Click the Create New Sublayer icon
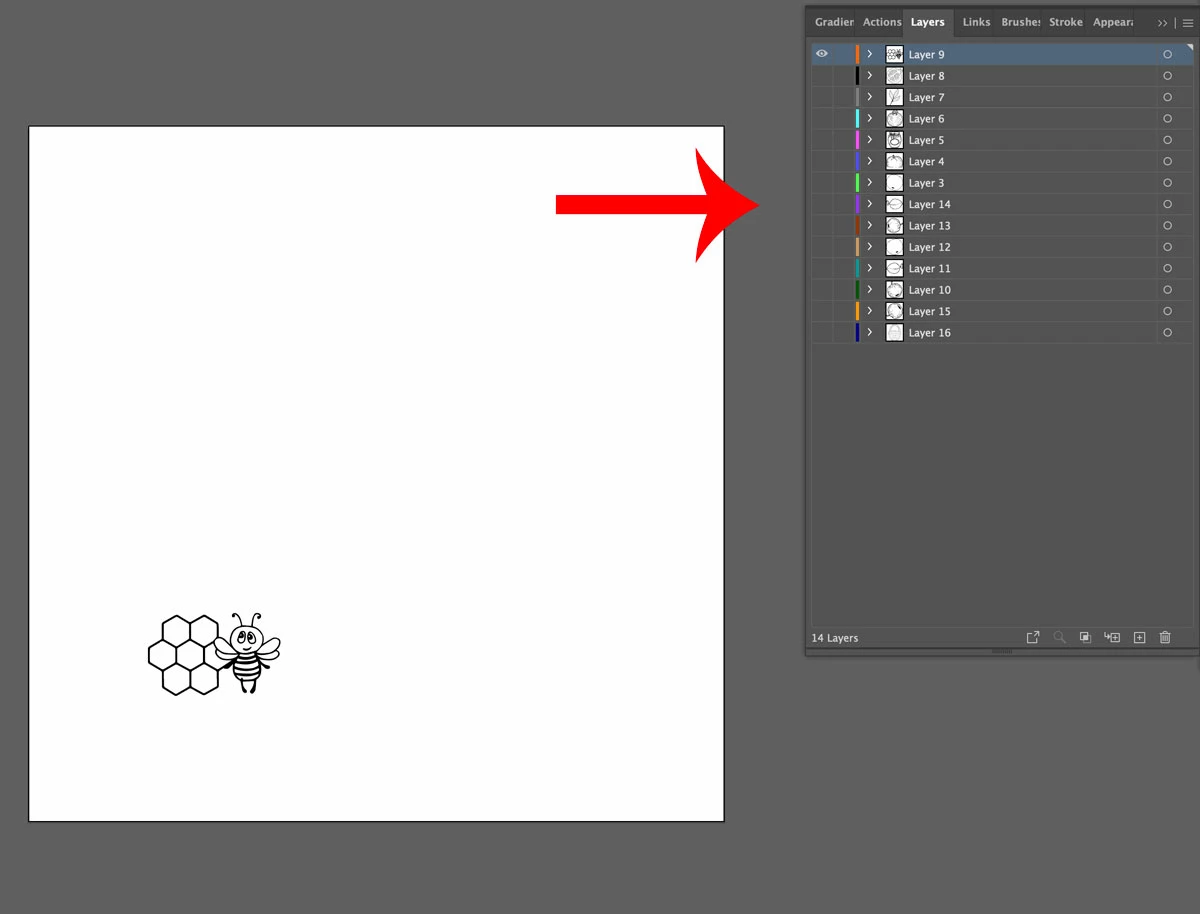This screenshot has width=1200, height=914. (x=1112, y=638)
